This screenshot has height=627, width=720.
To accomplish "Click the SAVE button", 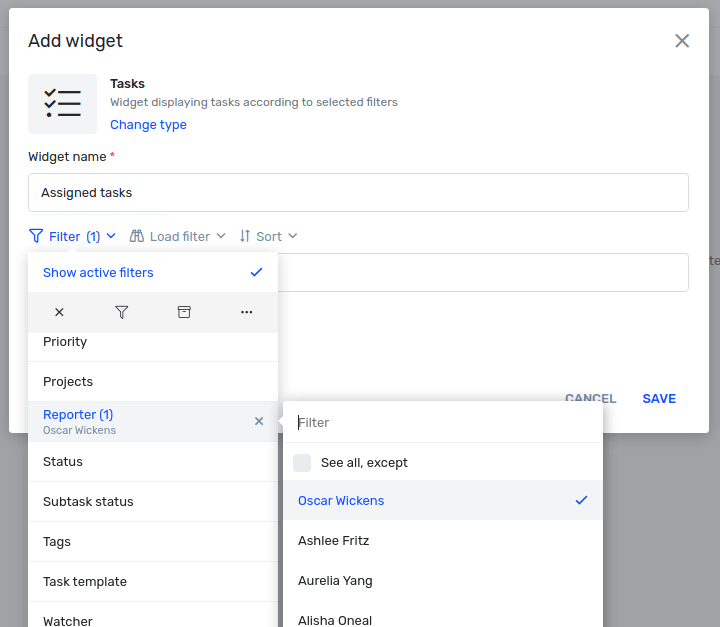I will [659, 399].
